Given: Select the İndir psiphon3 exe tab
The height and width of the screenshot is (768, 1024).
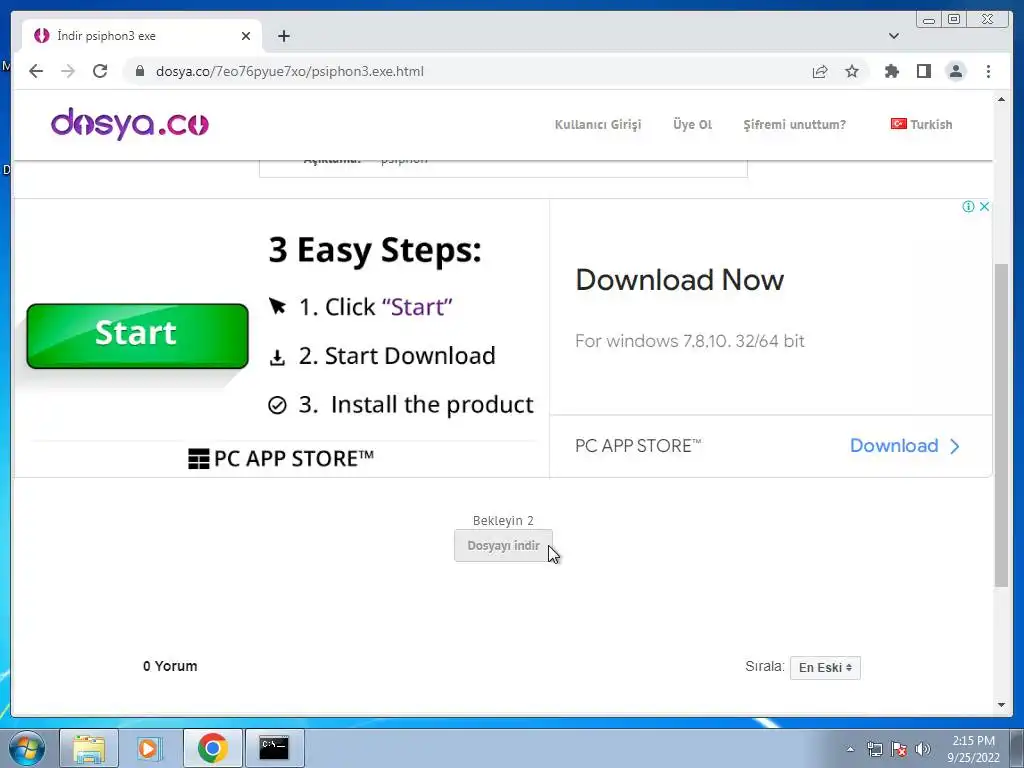Looking at the screenshot, I should tap(142, 36).
